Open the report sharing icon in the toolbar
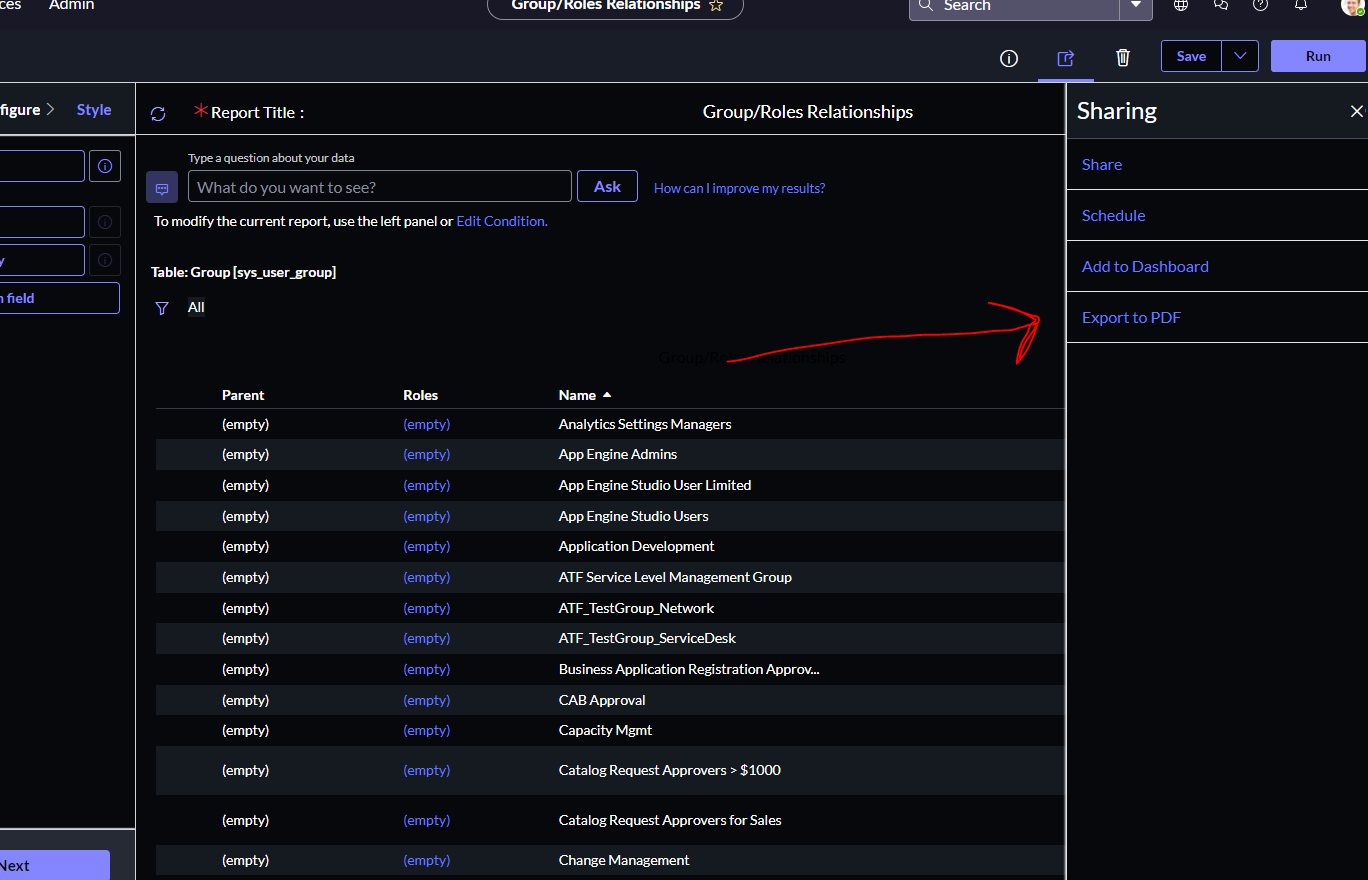The width and height of the screenshot is (1368, 880). tap(1066, 58)
